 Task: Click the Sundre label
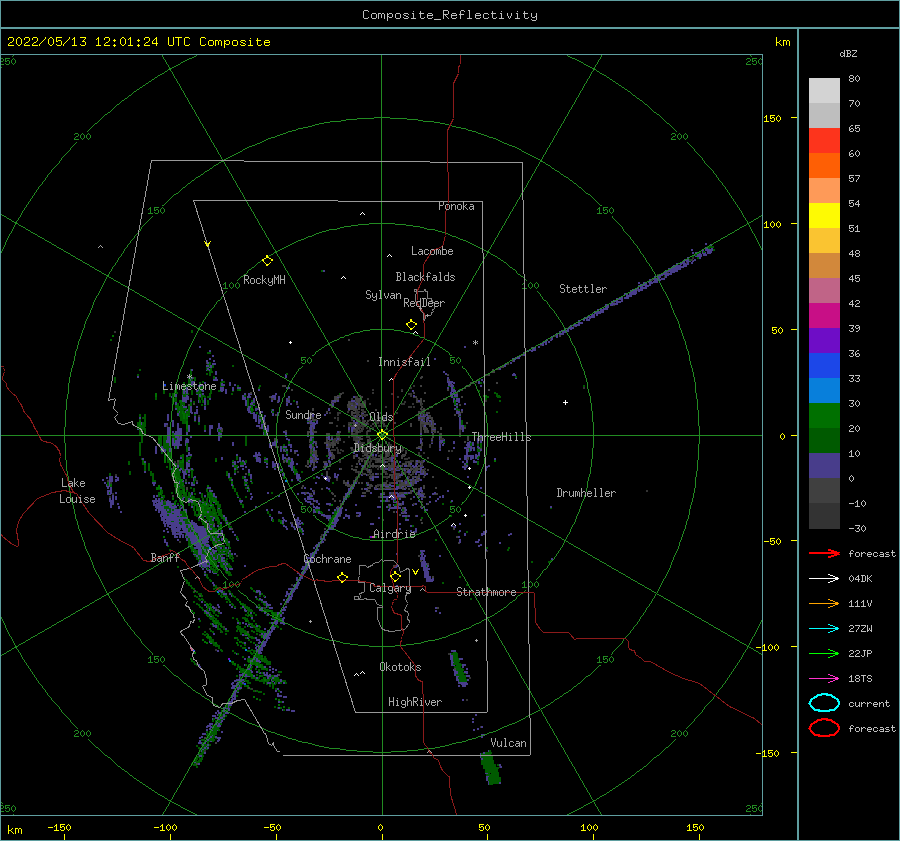click(x=303, y=414)
